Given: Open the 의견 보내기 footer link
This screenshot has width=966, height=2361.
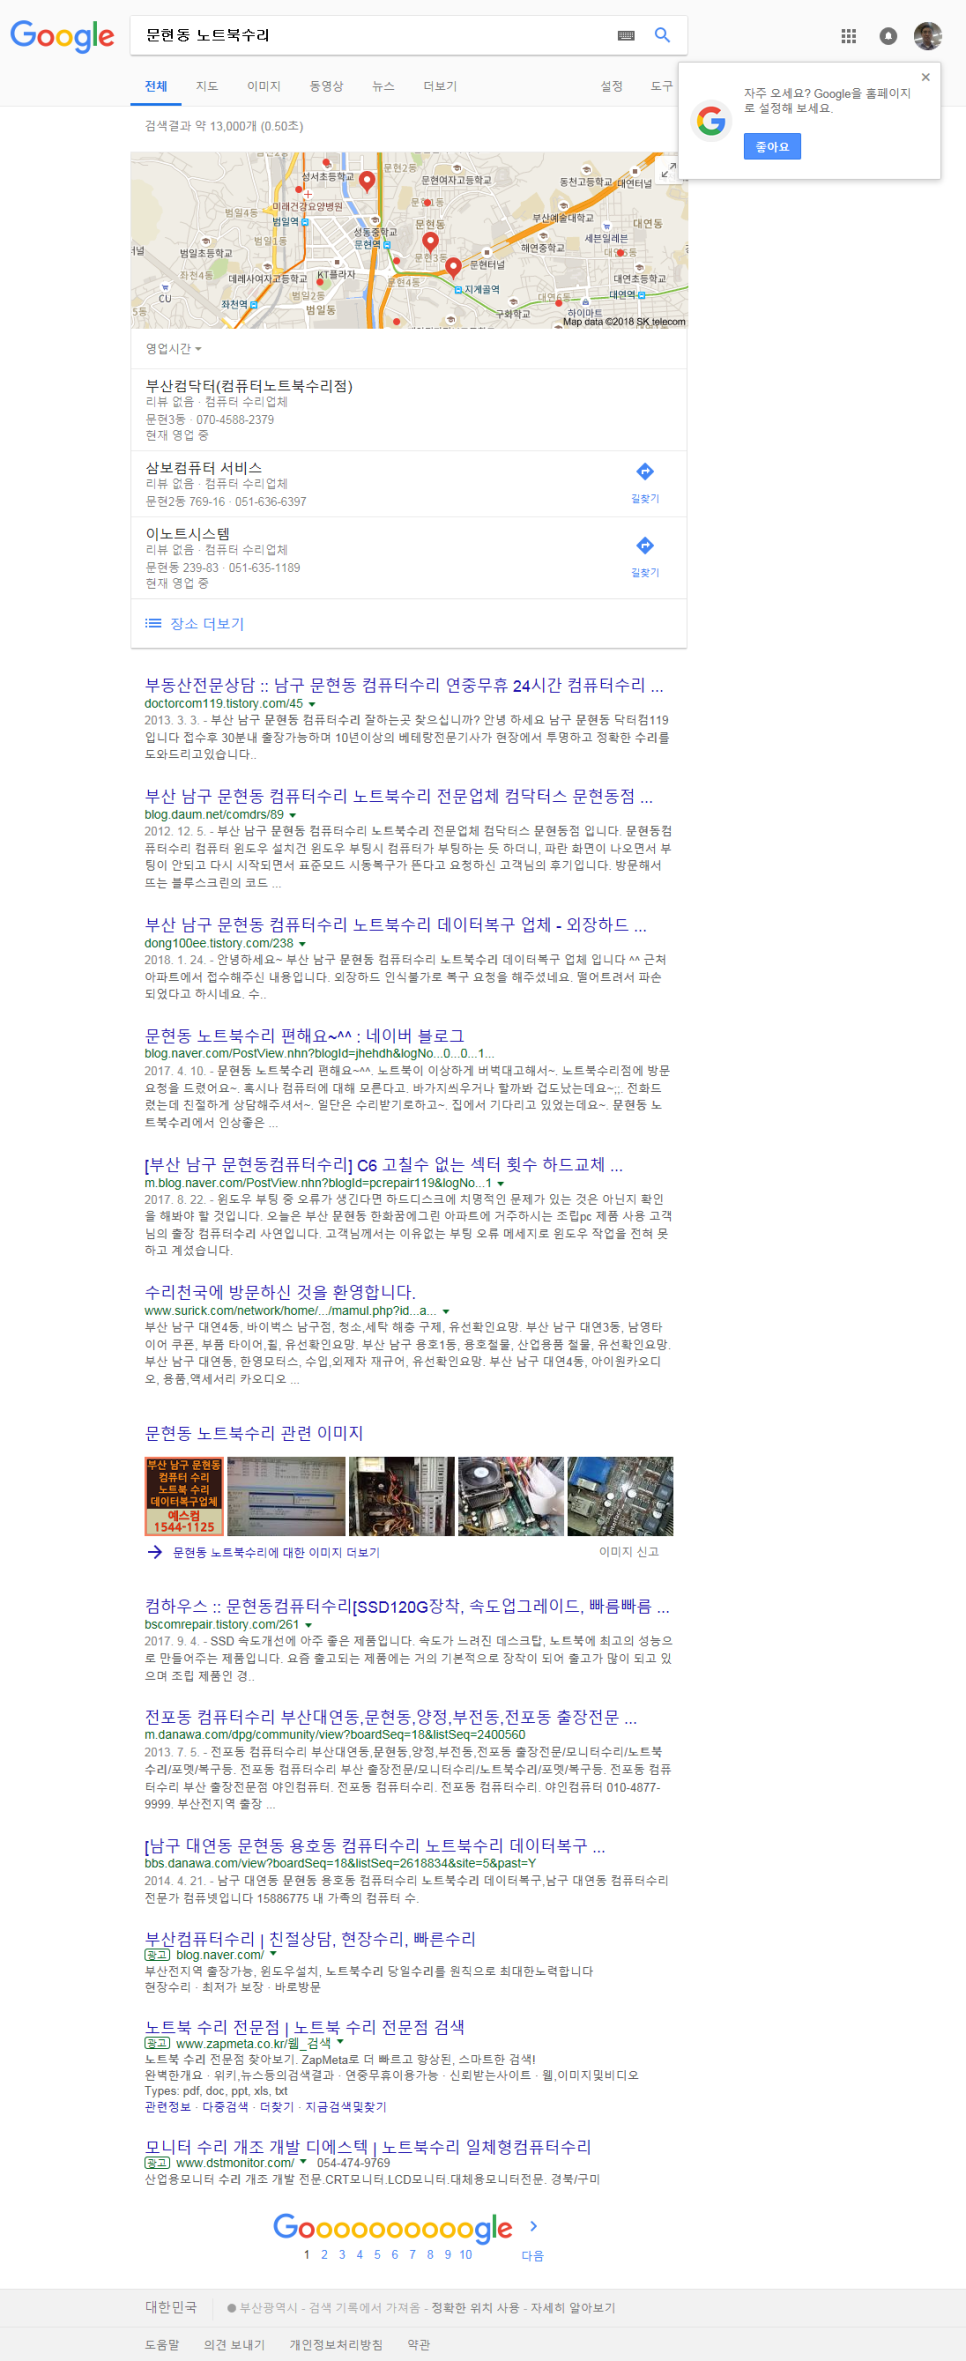Looking at the screenshot, I should point(234,2344).
